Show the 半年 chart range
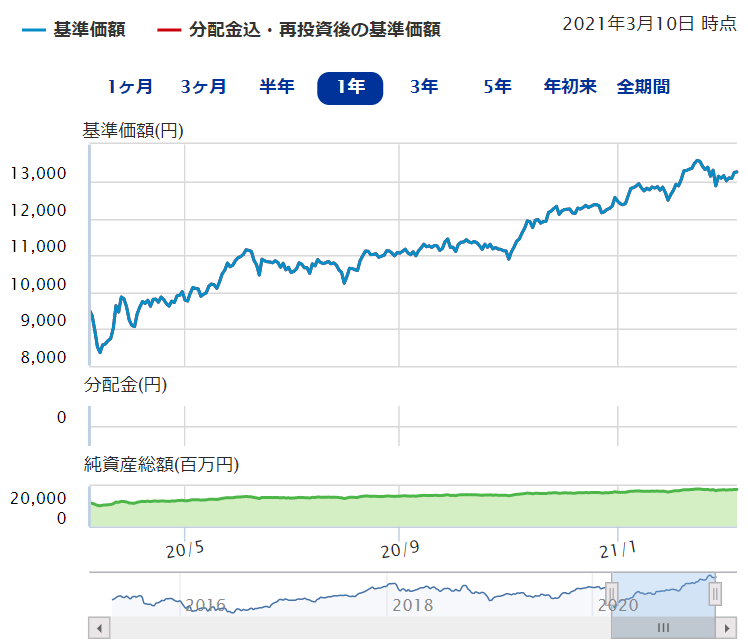This screenshot has width=748, height=644. click(276, 87)
